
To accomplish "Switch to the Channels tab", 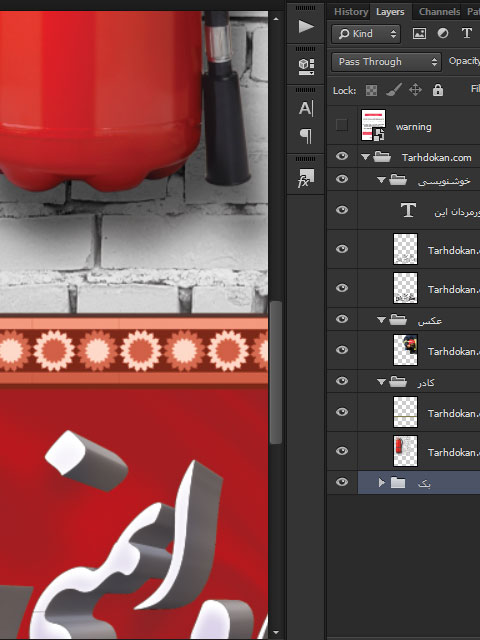I will (x=439, y=12).
